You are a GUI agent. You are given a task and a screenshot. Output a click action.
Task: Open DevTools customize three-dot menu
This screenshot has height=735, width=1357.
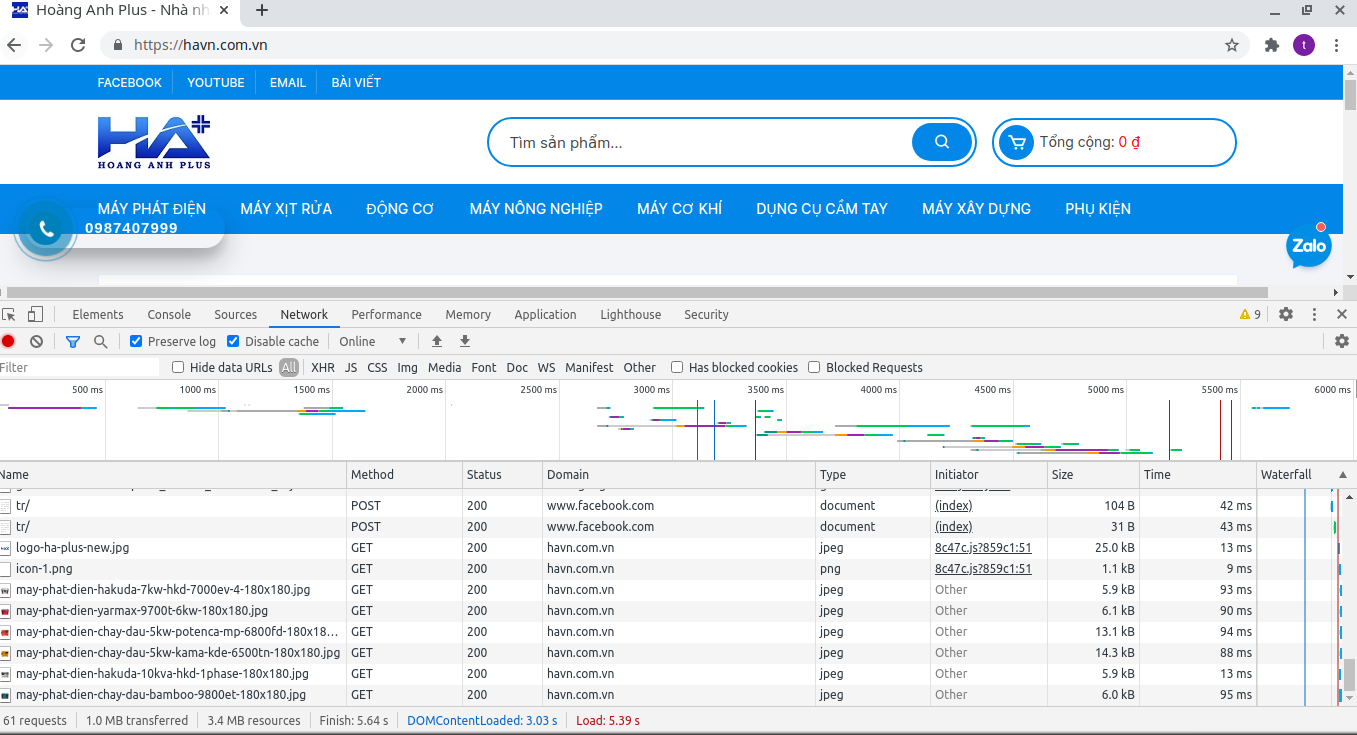[1314, 314]
